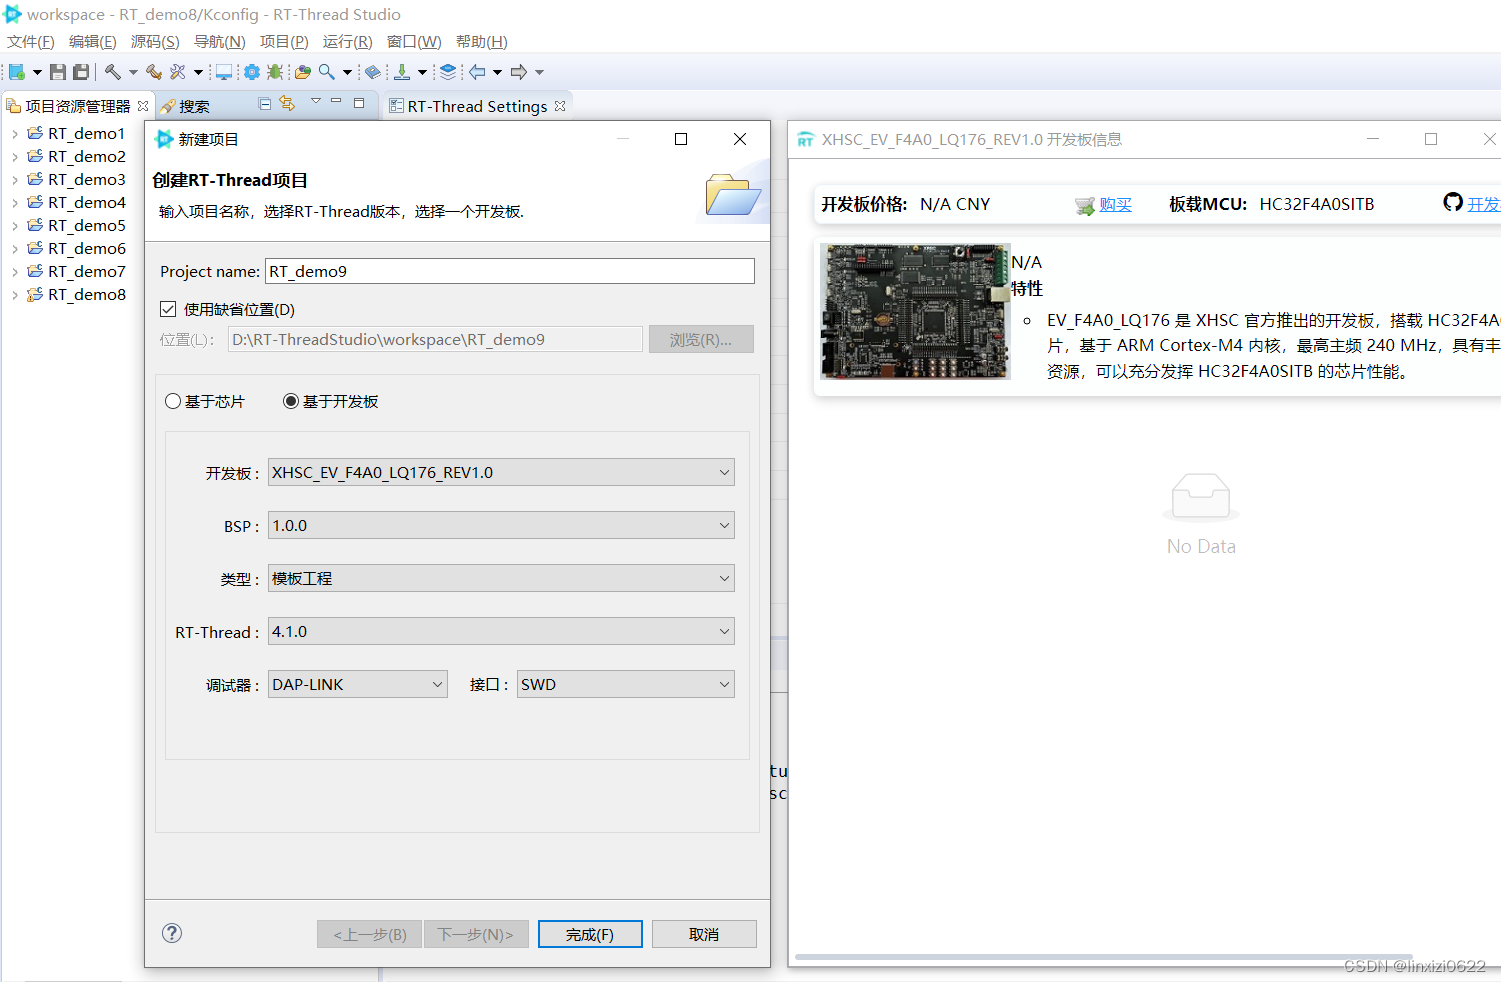
Task: Click the Open folder toolbar icon
Action: pyautogui.click(x=303, y=72)
